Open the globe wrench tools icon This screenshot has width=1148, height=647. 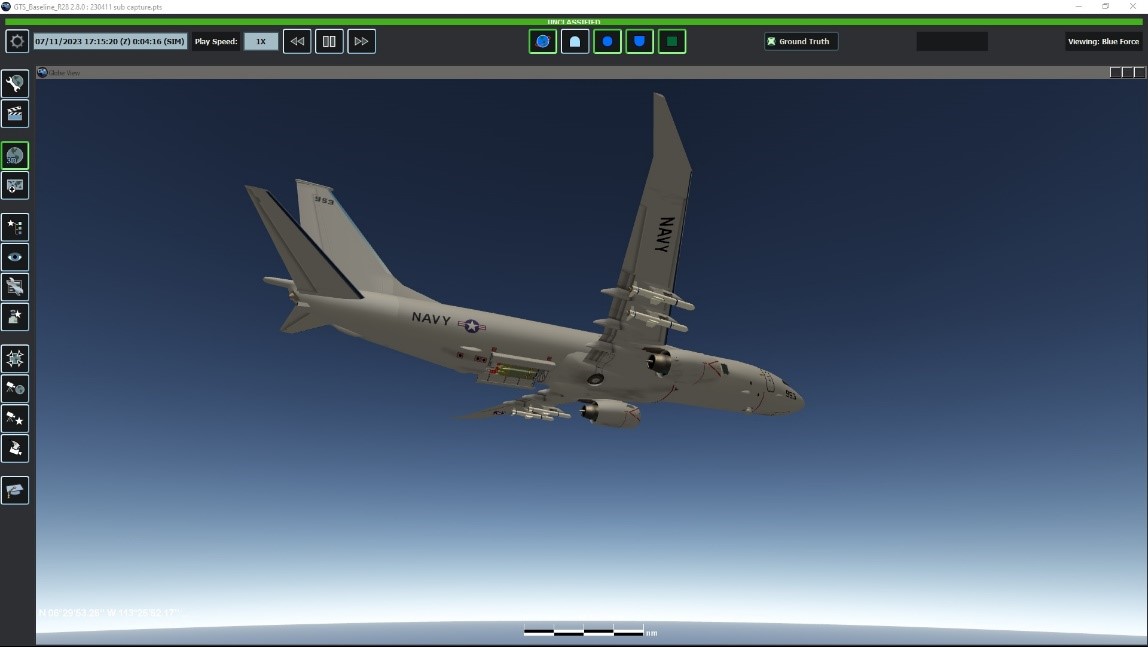point(15,83)
